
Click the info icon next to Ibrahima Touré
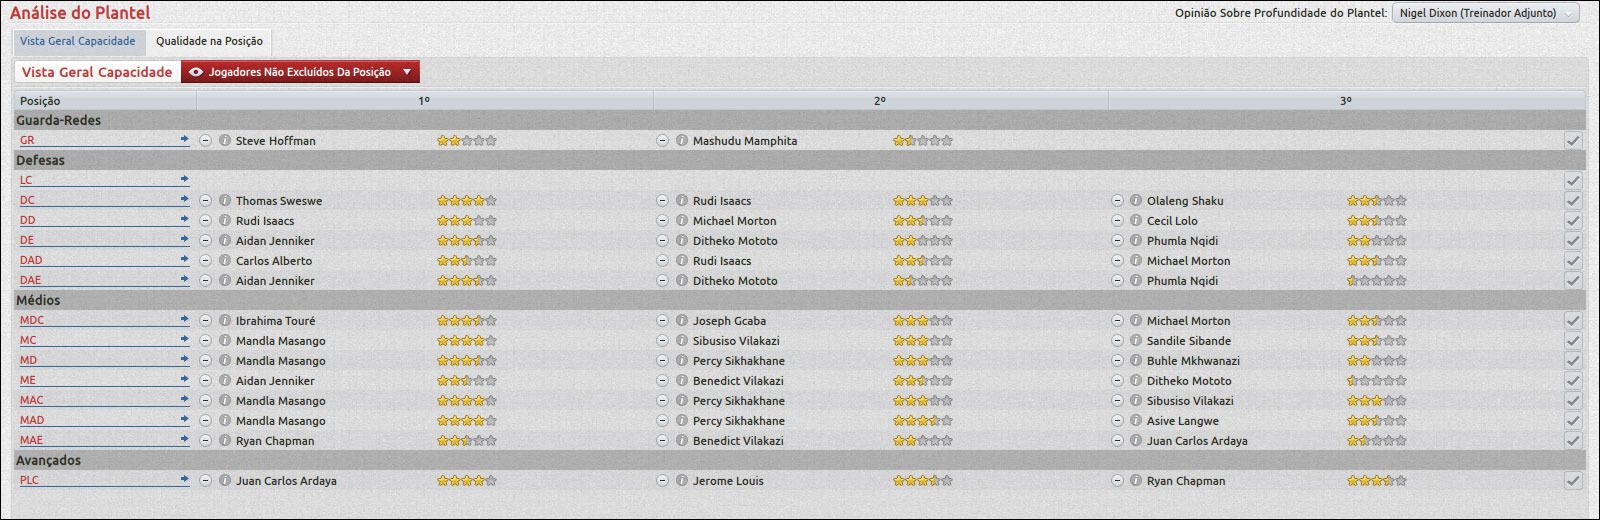click(225, 321)
